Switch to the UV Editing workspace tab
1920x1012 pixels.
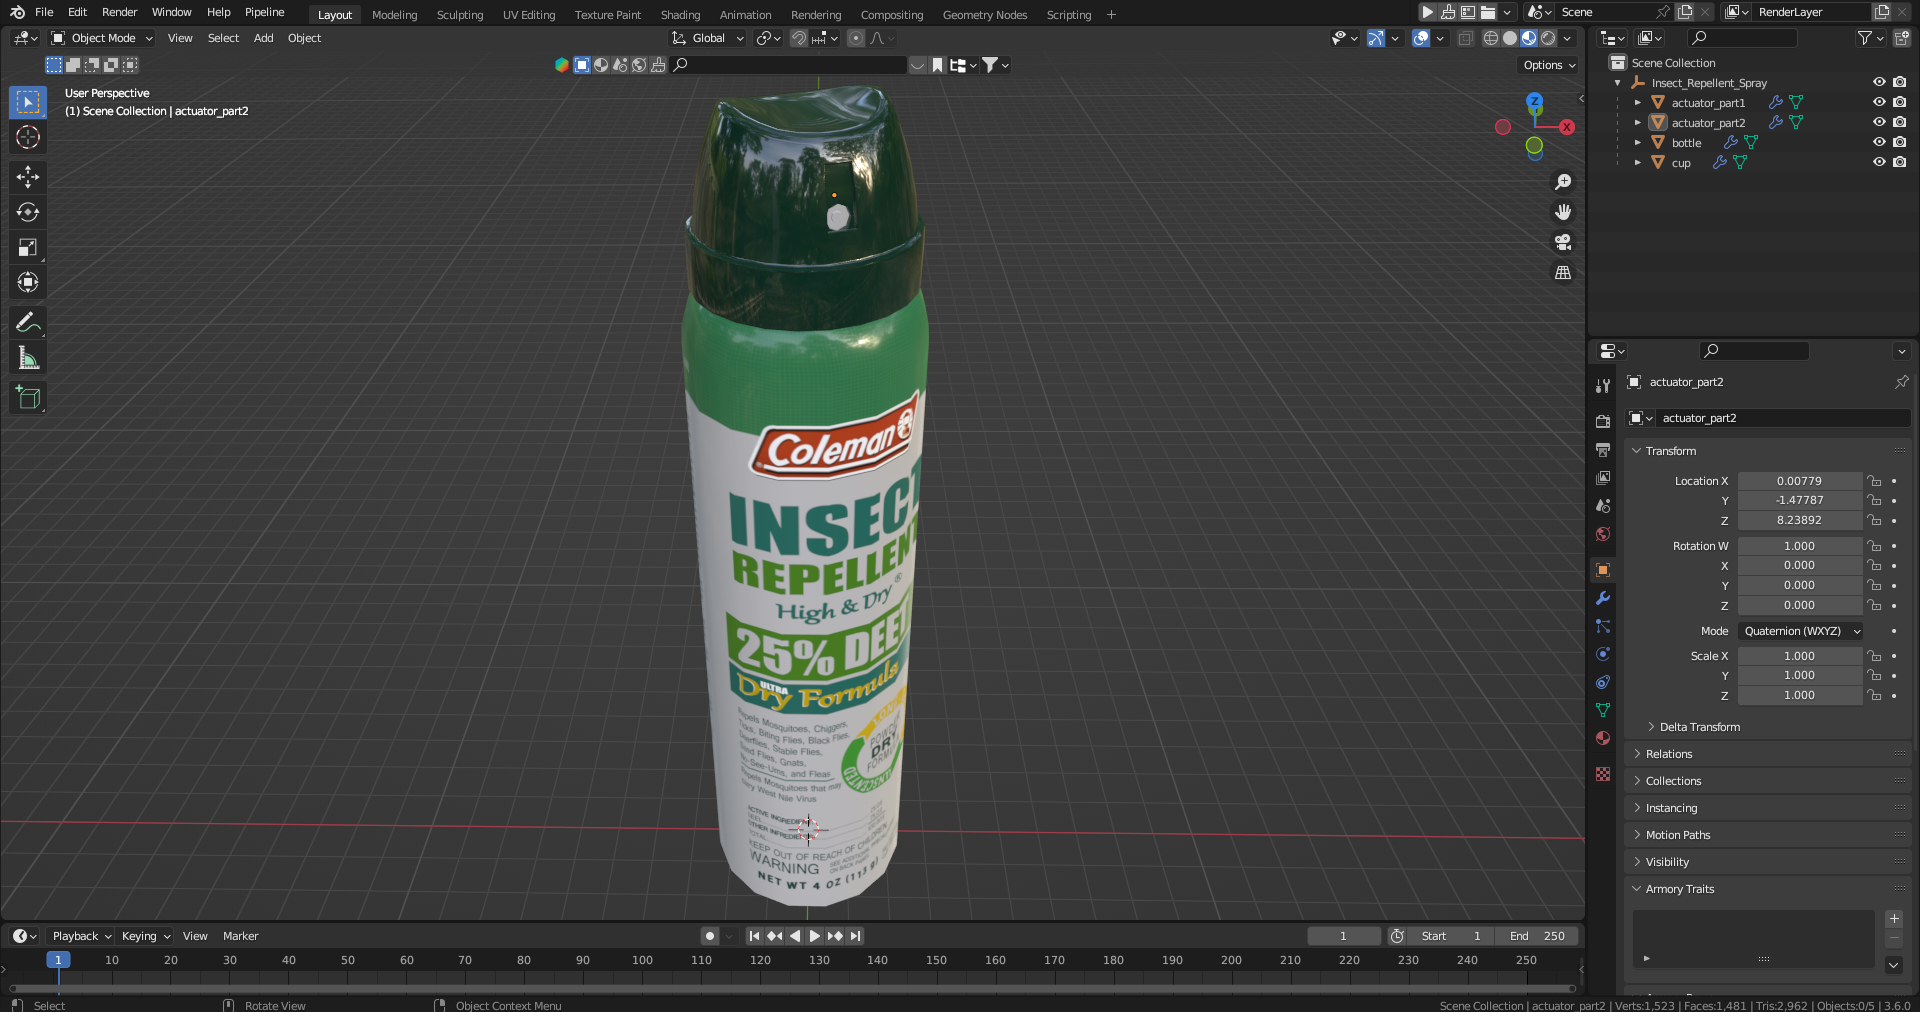tap(529, 15)
